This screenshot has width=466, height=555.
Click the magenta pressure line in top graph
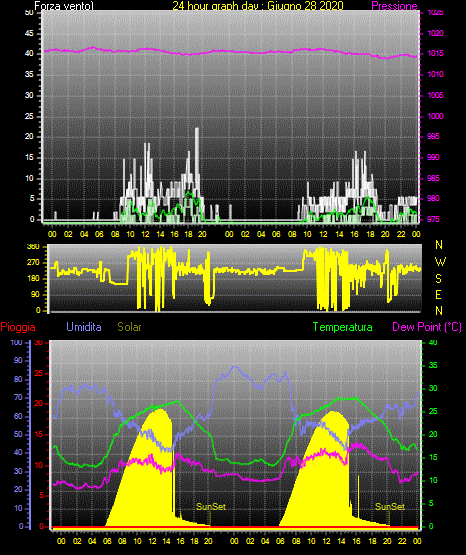coord(230,52)
